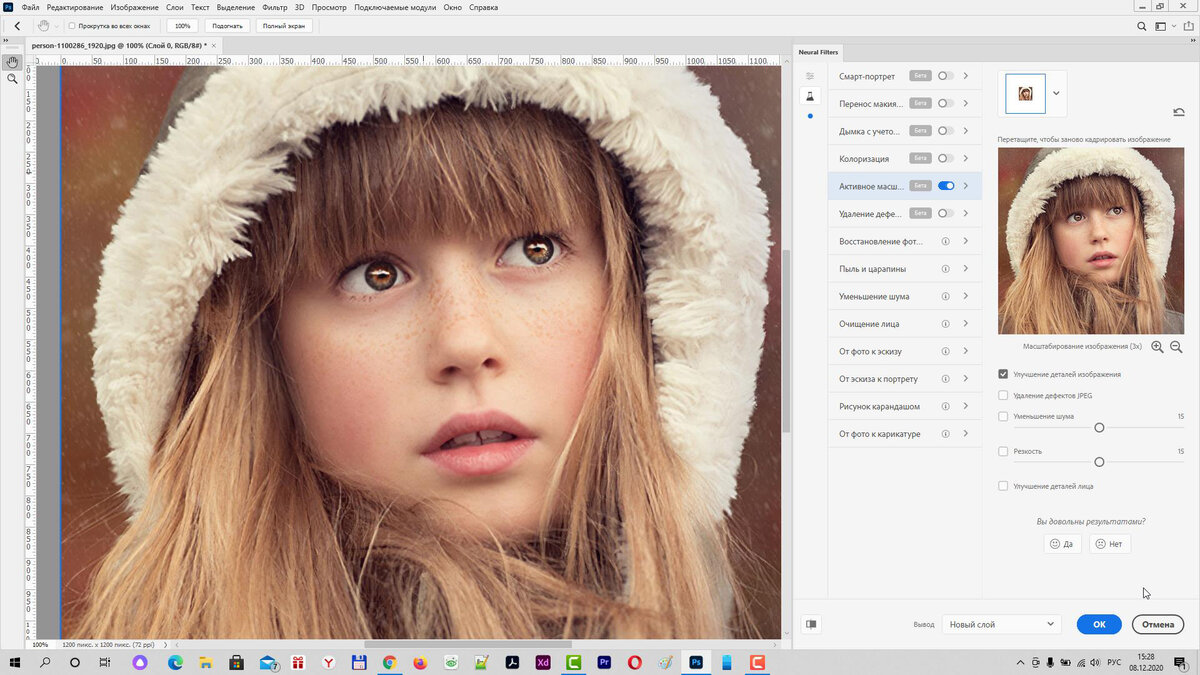Turn on the Колоризация filter toggle
The width and height of the screenshot is (1200, 675).
click(x=945, y=158)
